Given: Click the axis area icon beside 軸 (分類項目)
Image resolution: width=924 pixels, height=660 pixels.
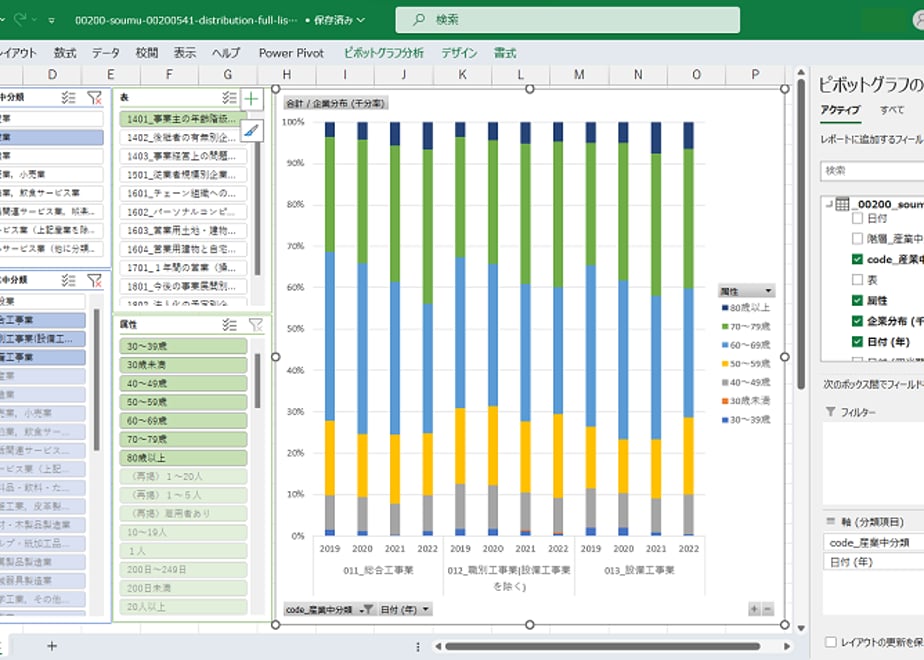Looking at the screenshot, I should (831, 522).
